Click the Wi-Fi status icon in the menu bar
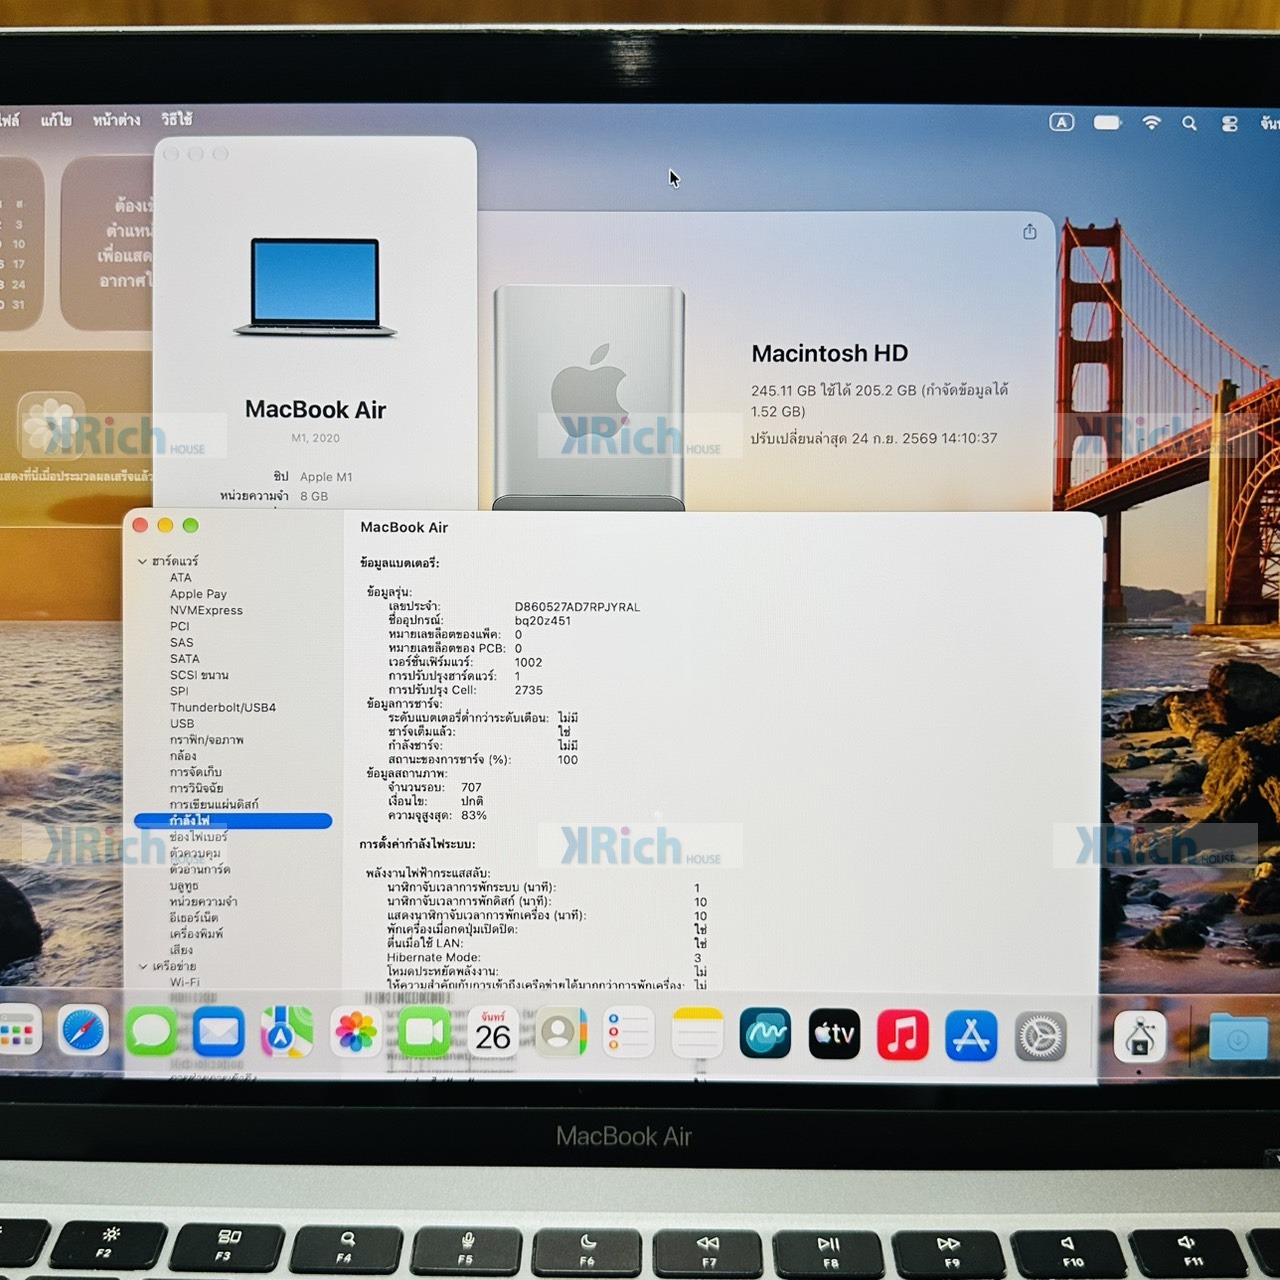1280x1280 pixels. pos(1151,122)
